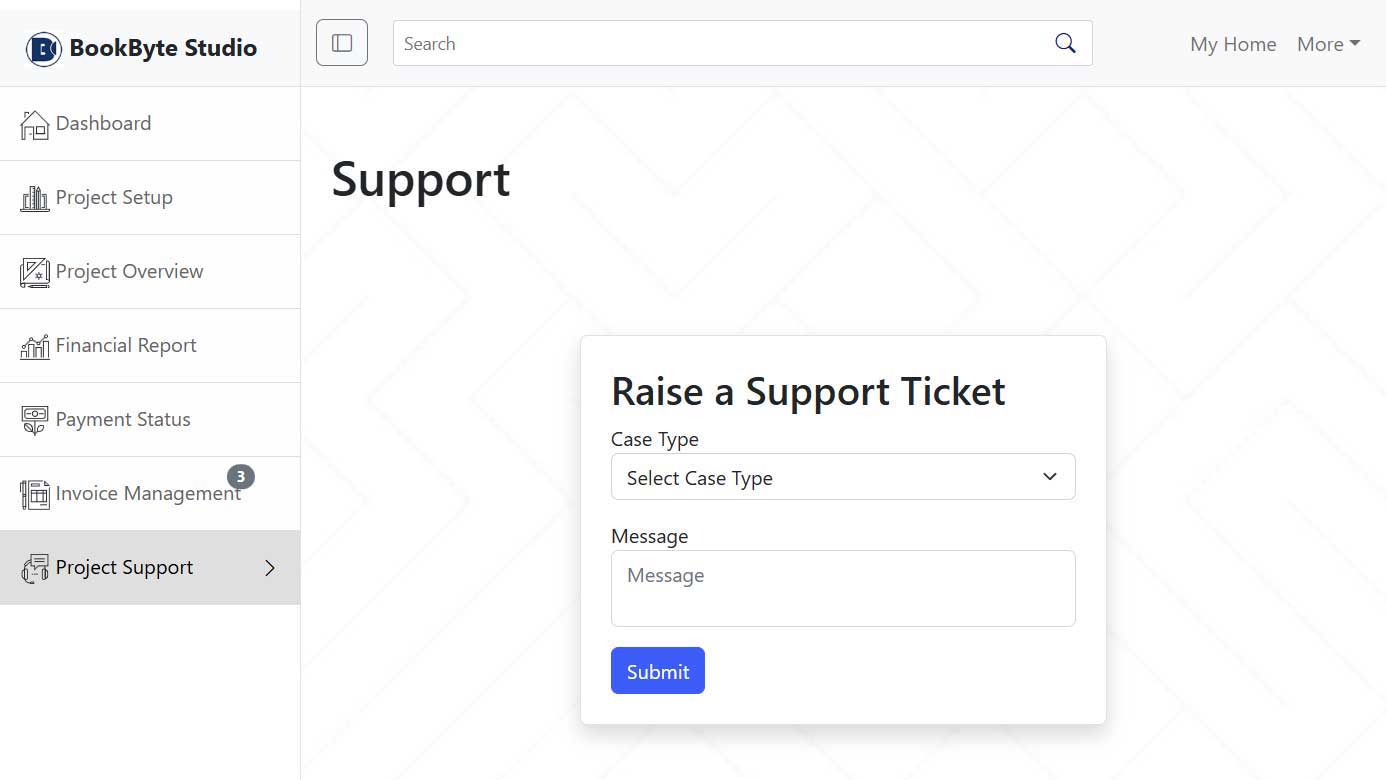Click the Dashboard house icon
Screen dimensions: 1386x780
[x=34, y=124]
